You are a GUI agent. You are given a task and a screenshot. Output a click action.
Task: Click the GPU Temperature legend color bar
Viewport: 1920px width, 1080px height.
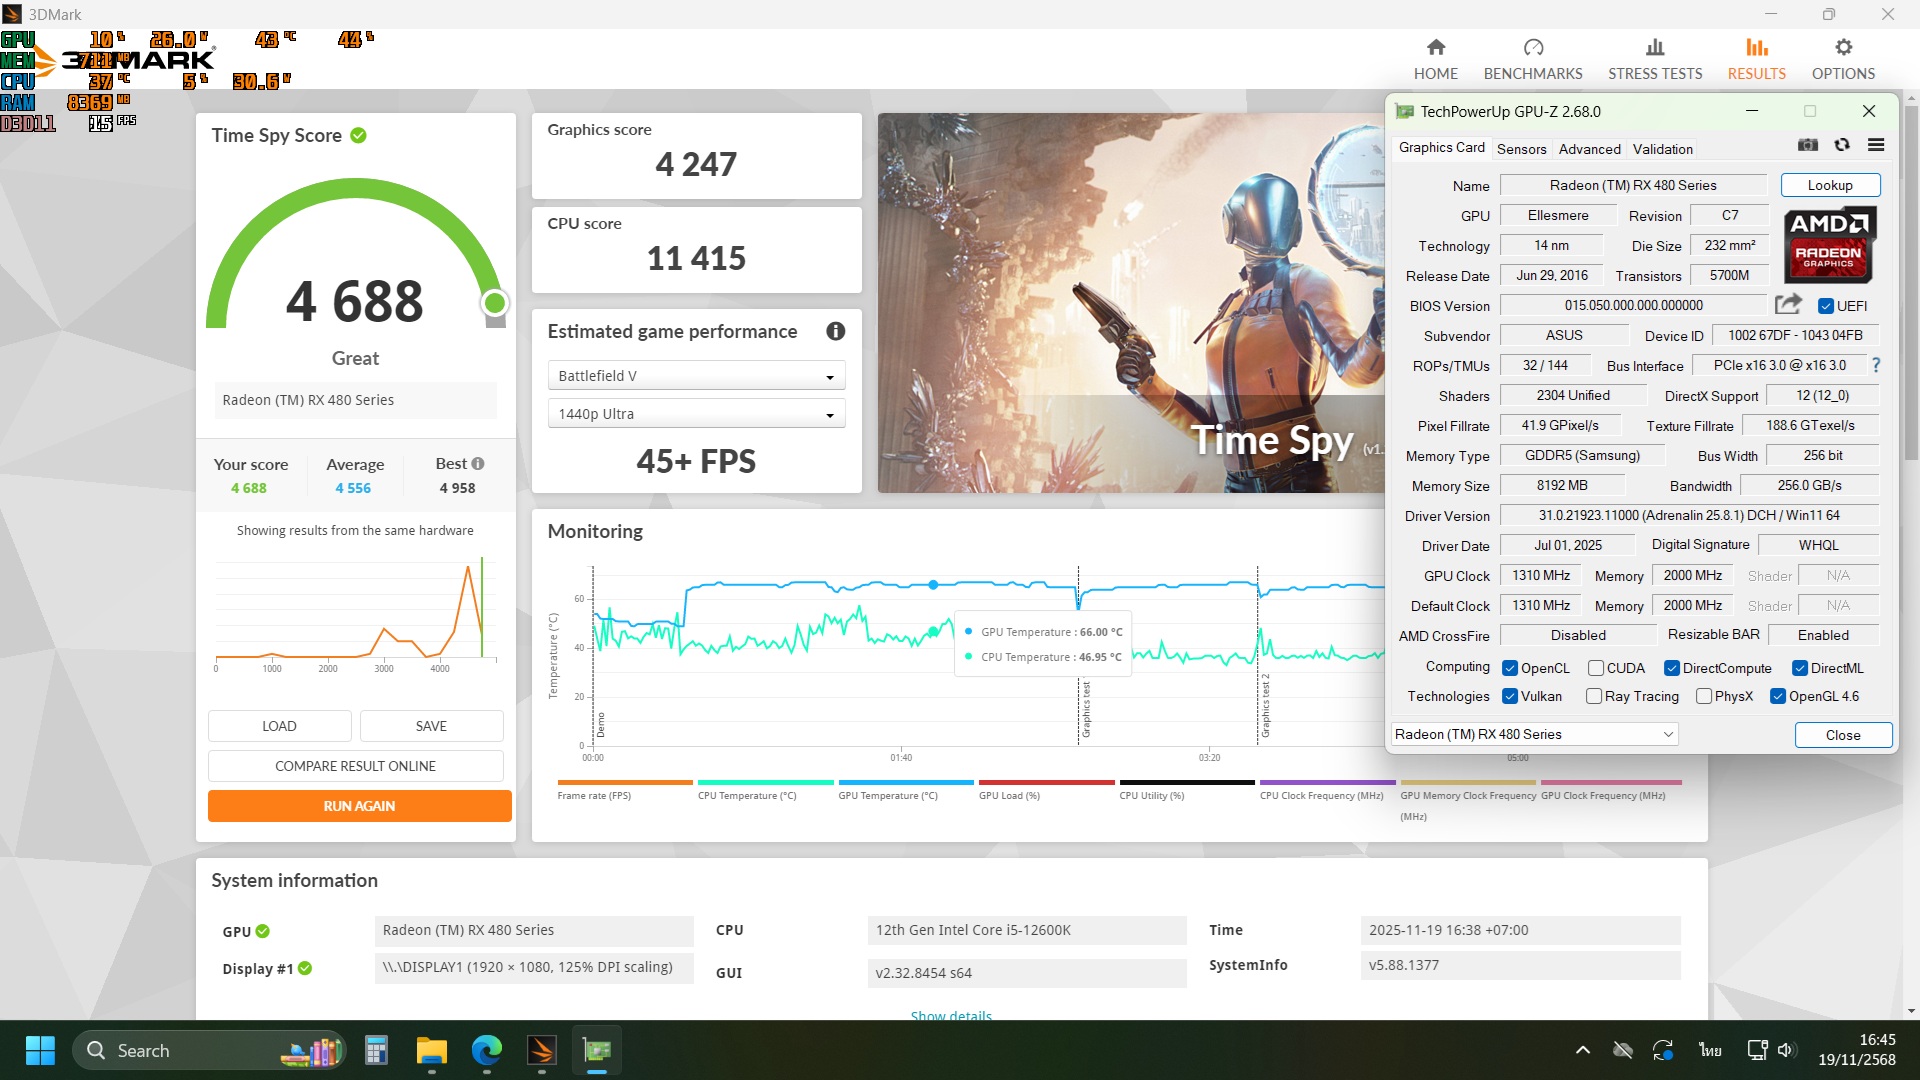point(905,782)
